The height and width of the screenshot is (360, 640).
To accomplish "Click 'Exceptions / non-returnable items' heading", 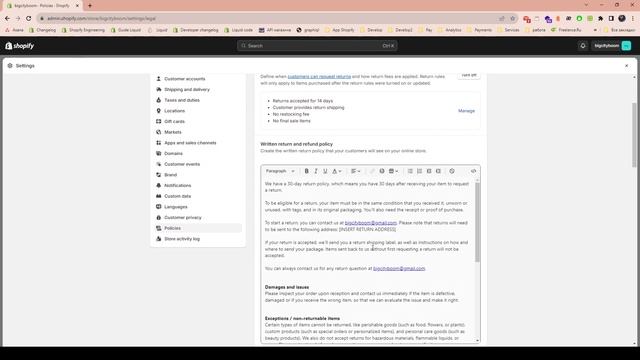I will click(302, 318).
